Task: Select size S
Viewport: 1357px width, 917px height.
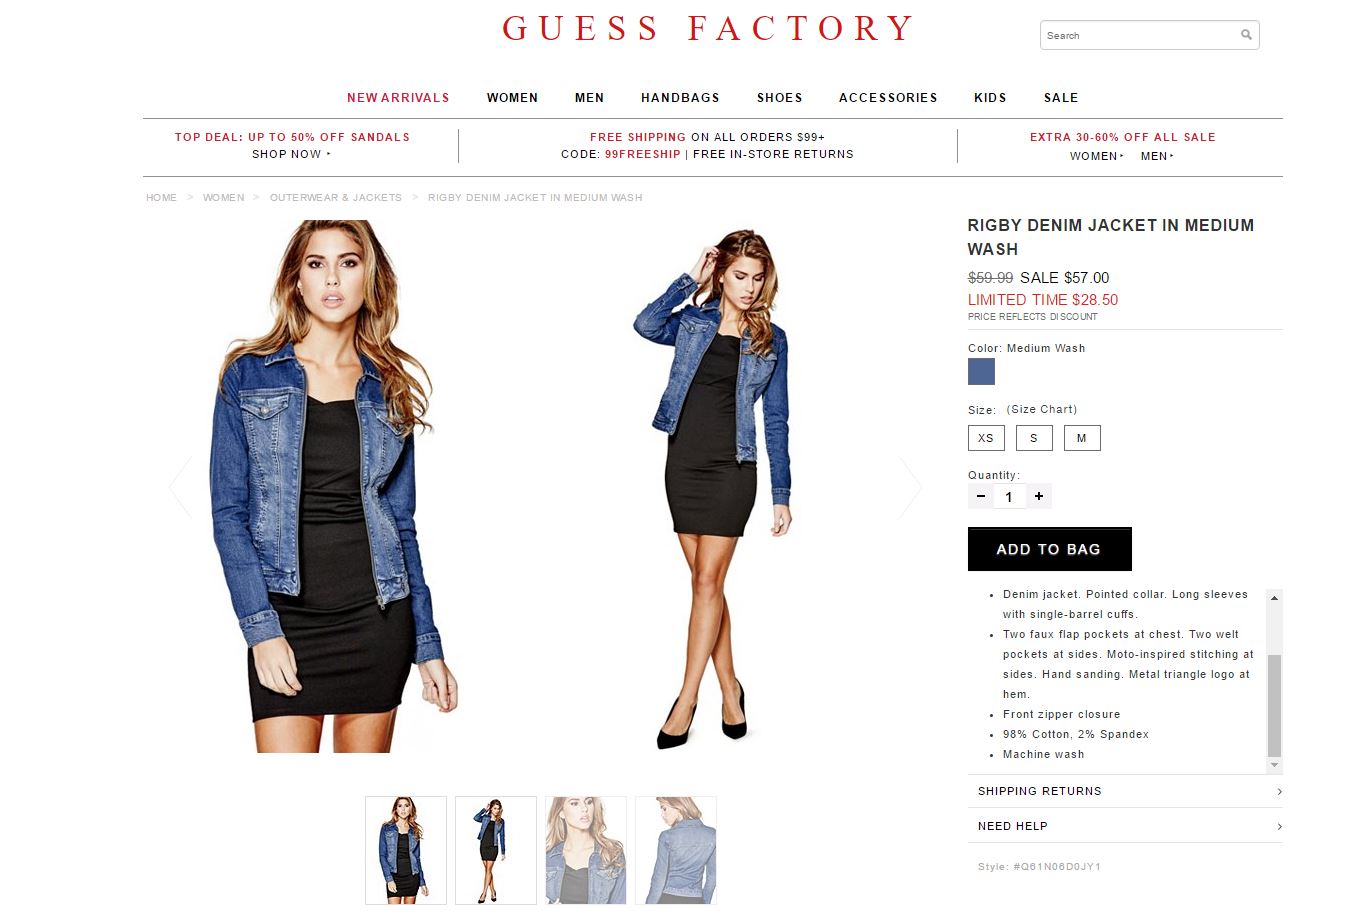Action: [x=1034, y=438]
